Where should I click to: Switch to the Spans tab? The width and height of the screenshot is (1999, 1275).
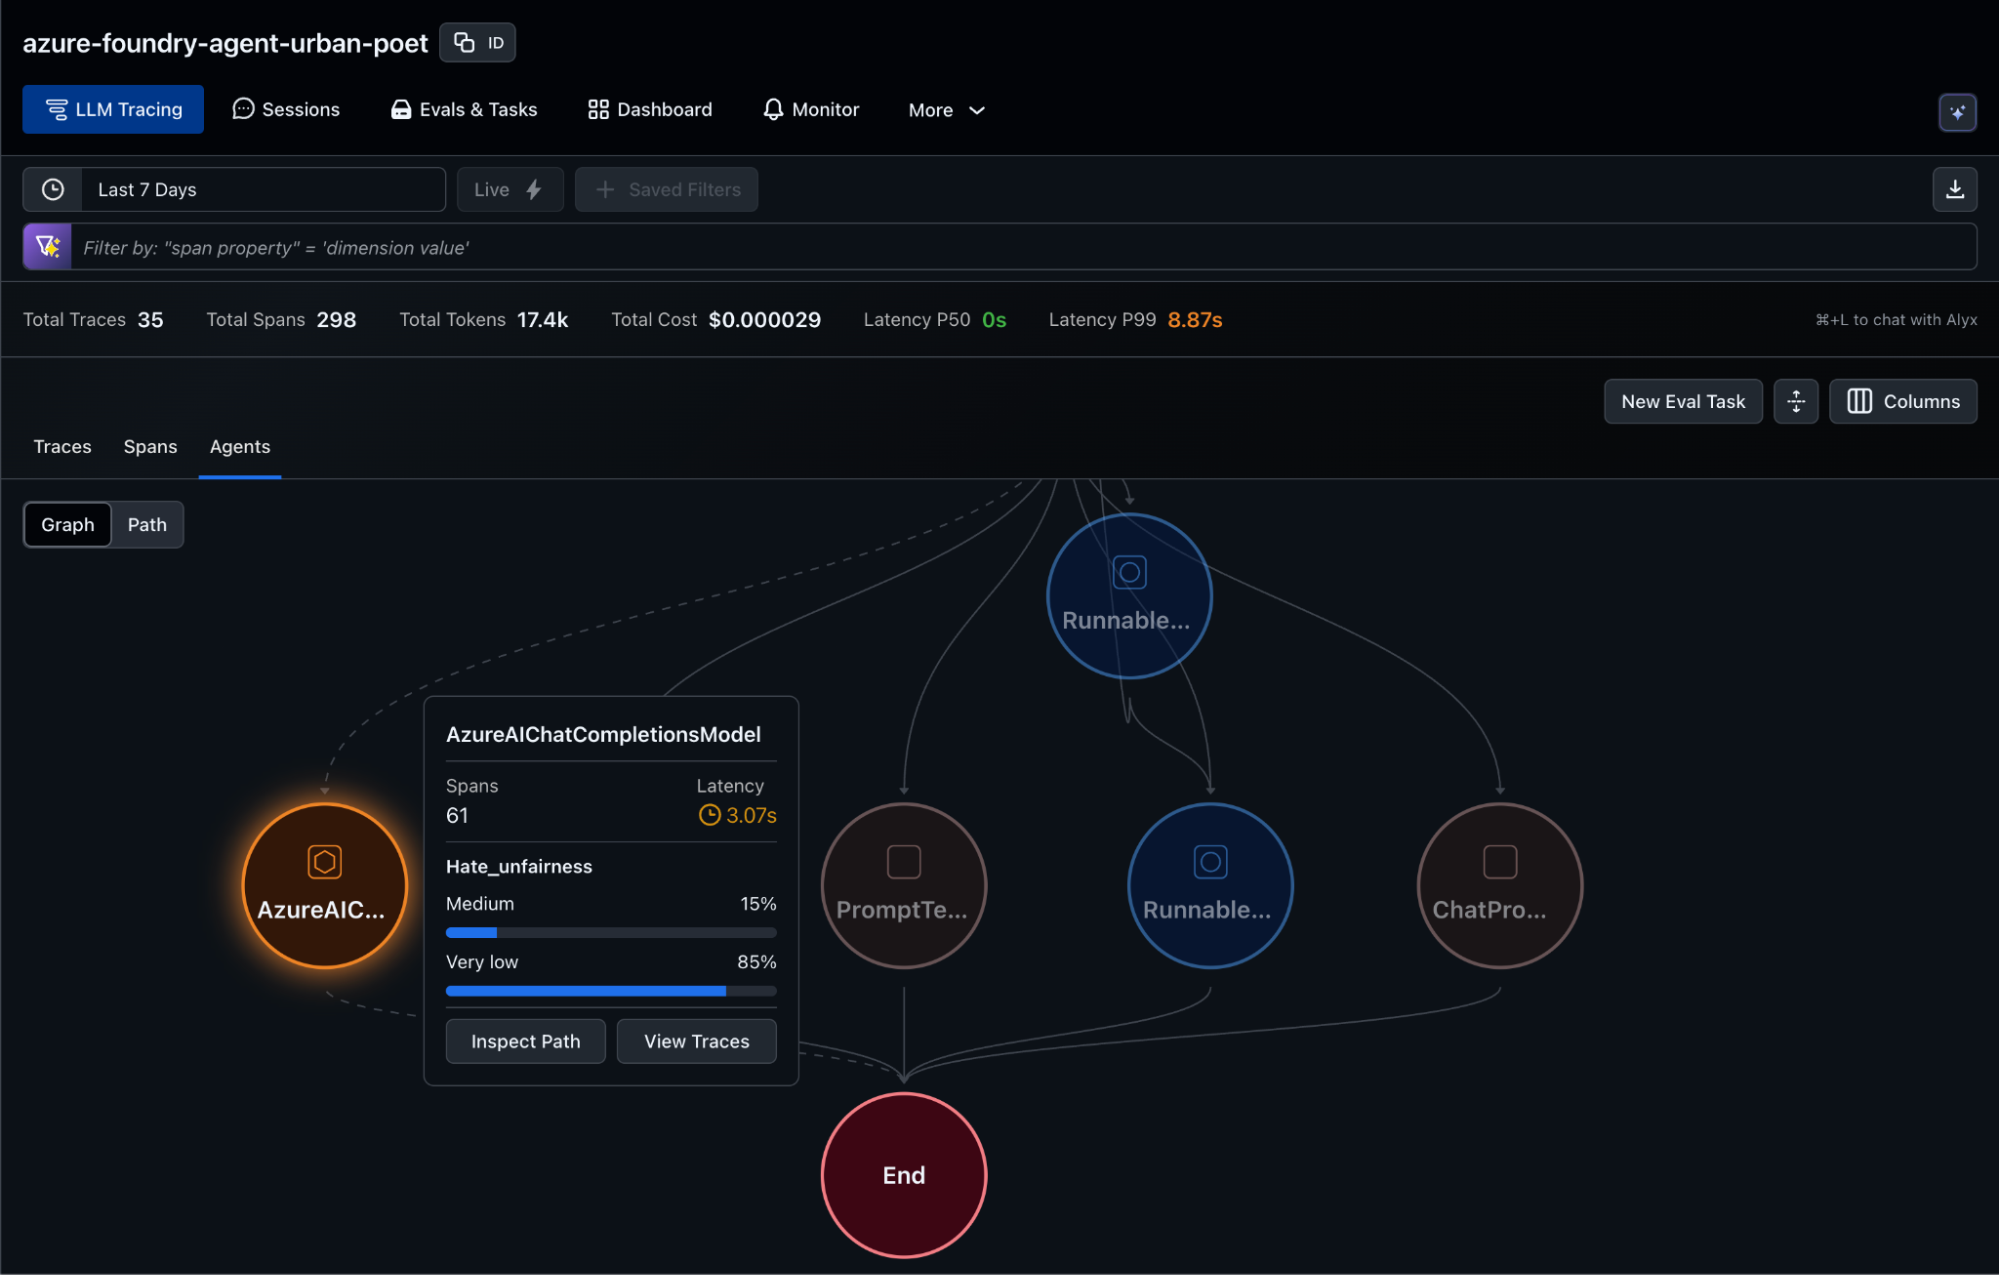pos(150,447)
